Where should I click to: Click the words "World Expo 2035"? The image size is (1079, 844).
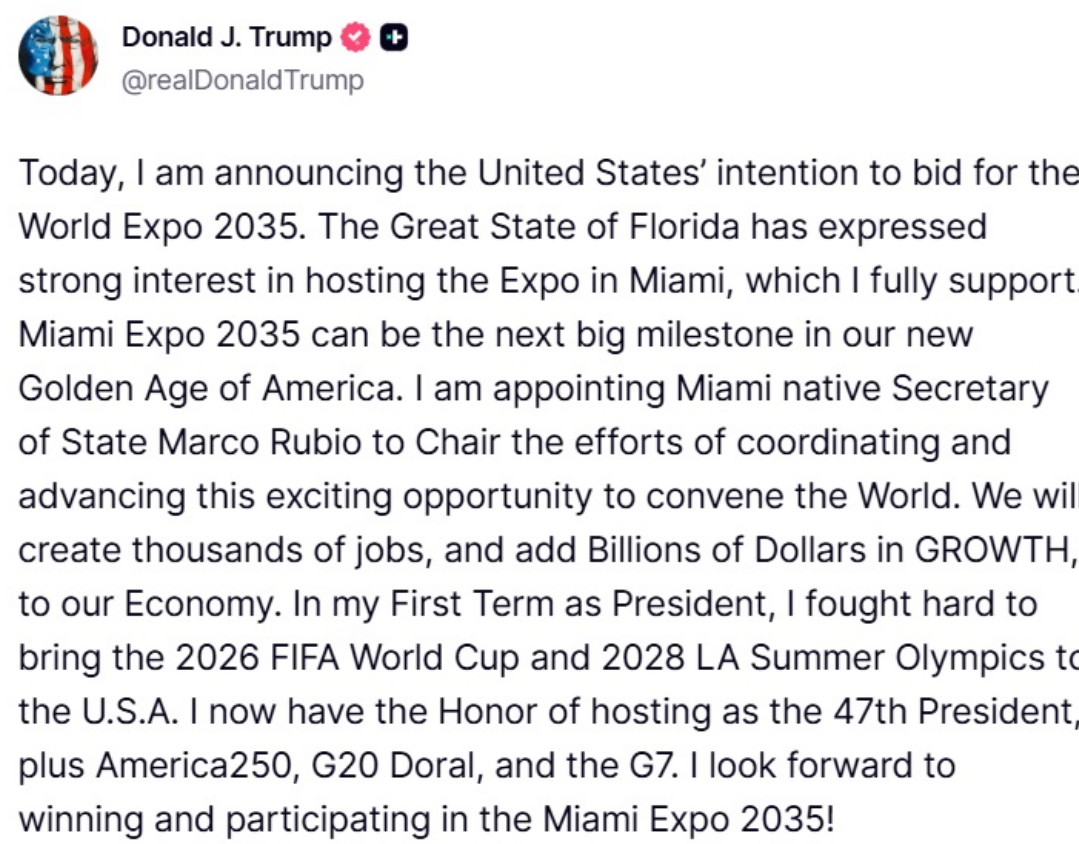point(160,226)
